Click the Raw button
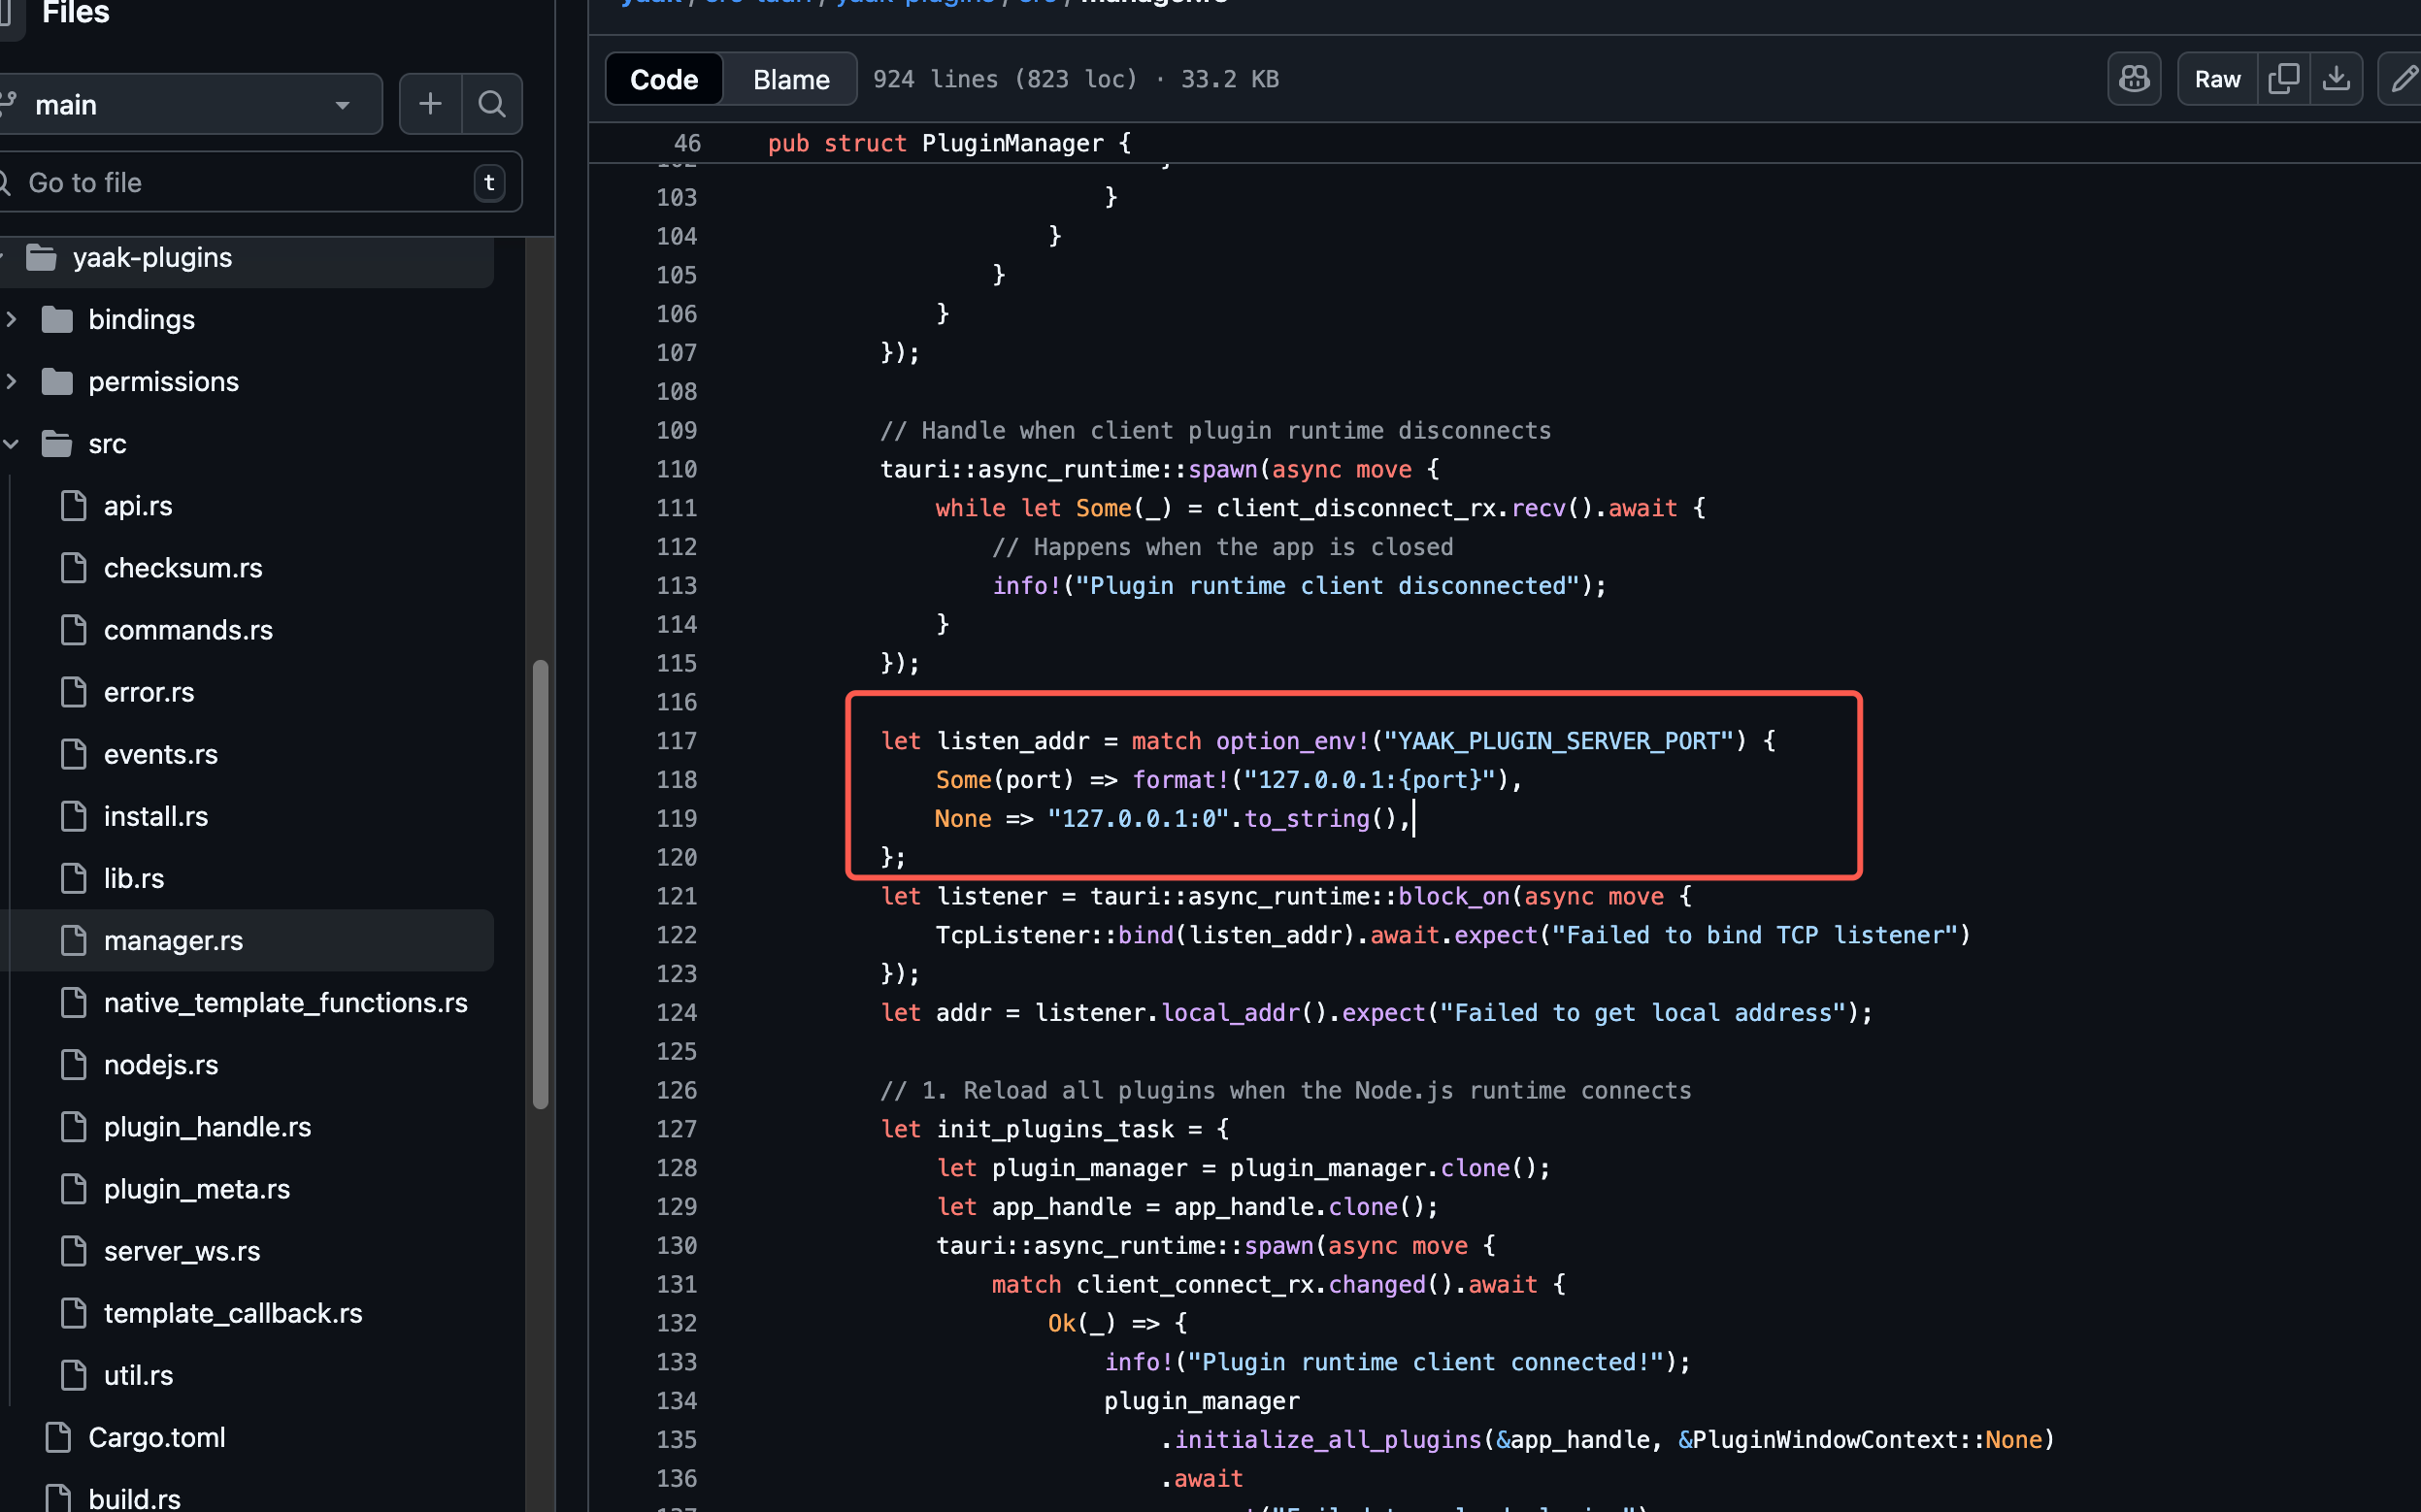Image resolution: width=2421 pixels, height=1512 pixels. [x=2216, y=79]
